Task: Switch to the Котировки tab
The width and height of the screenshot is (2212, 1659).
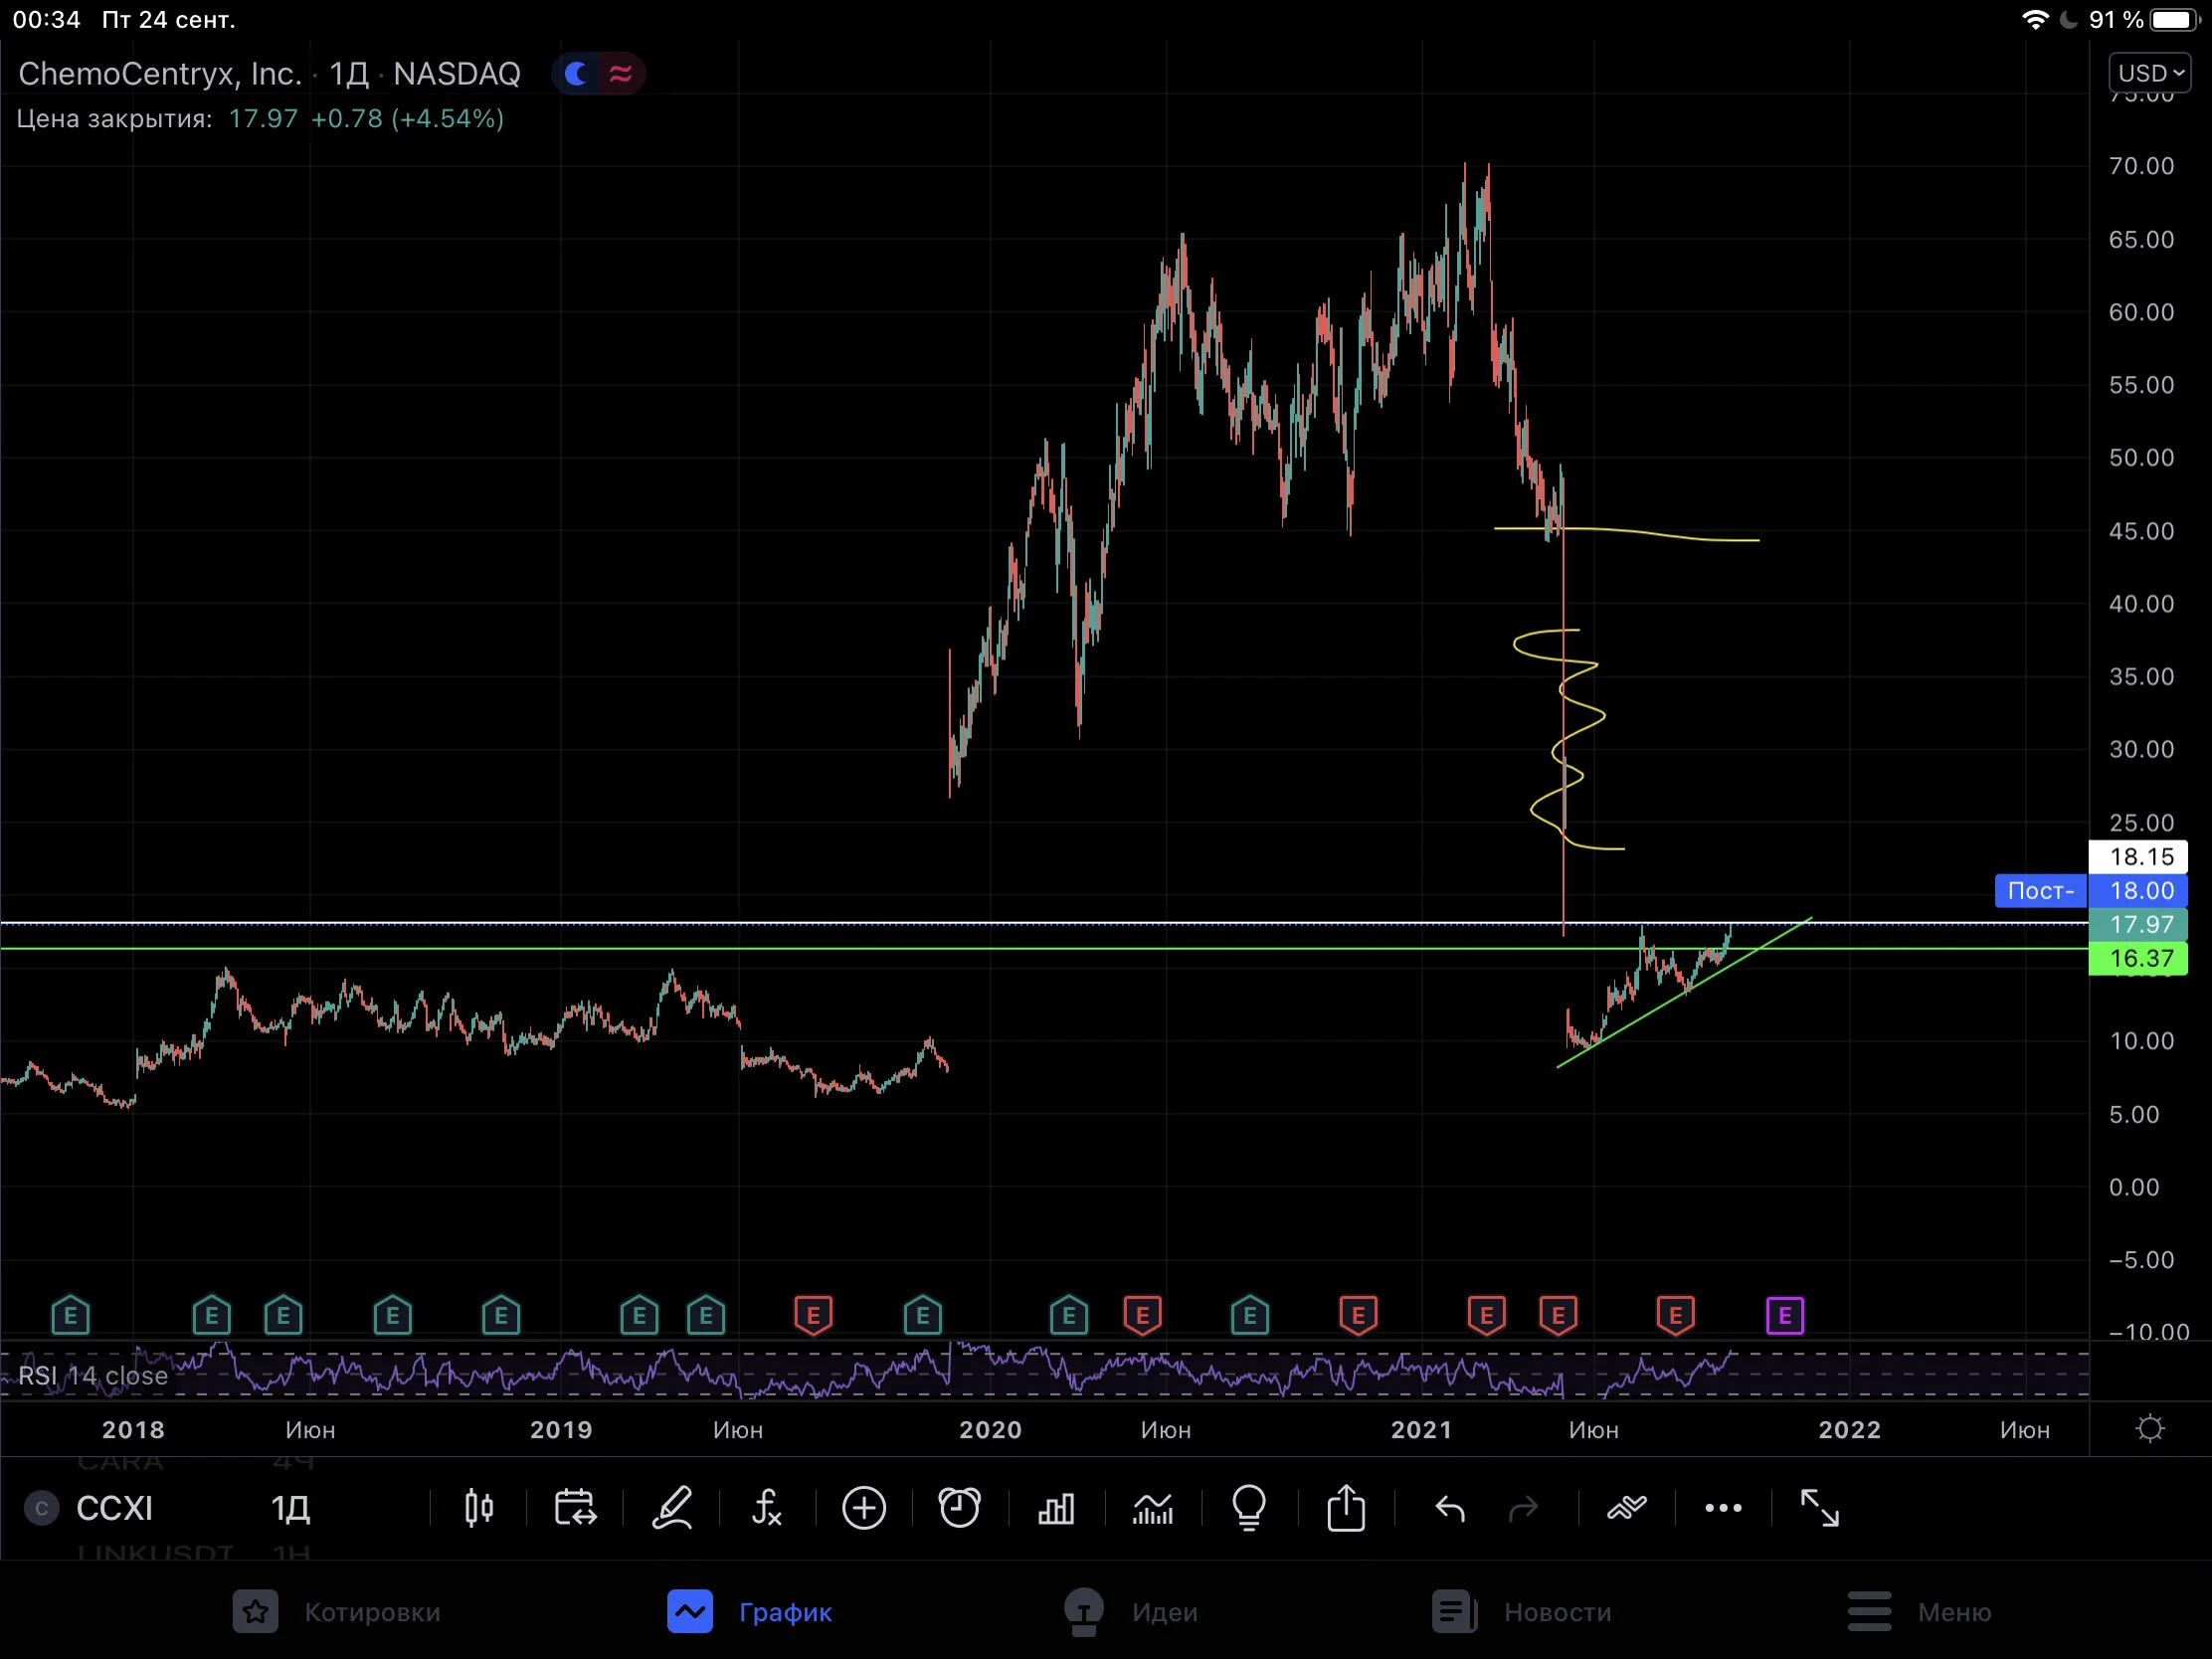Action: coord(337,1612)
